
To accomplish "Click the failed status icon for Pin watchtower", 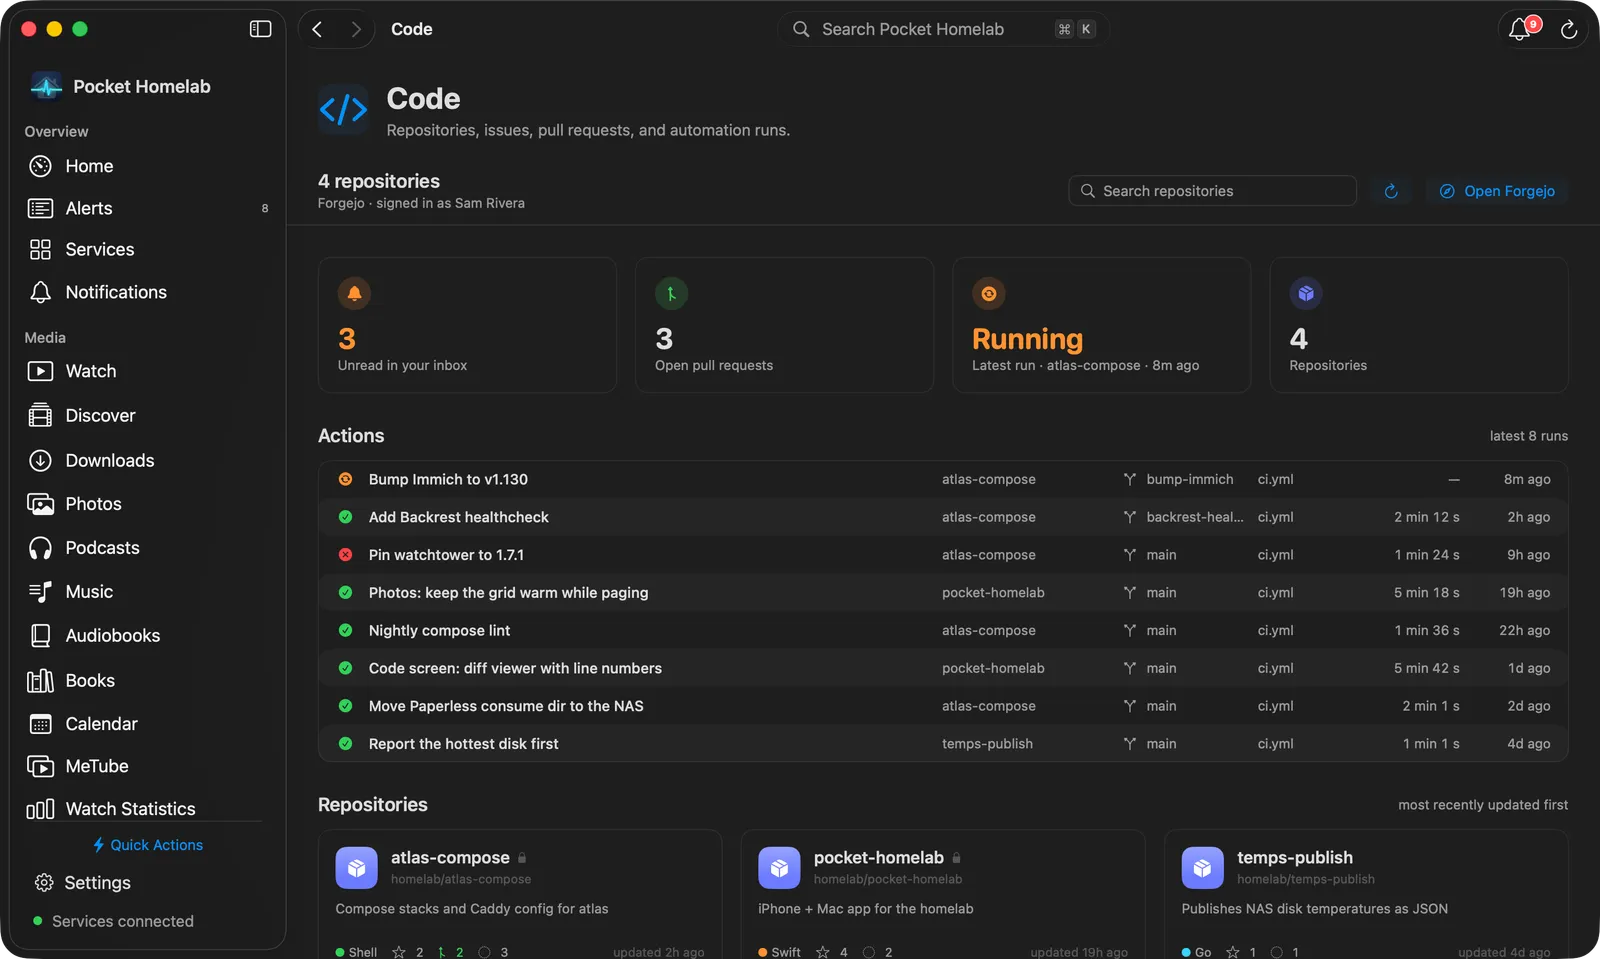I will tap(345, 554).
